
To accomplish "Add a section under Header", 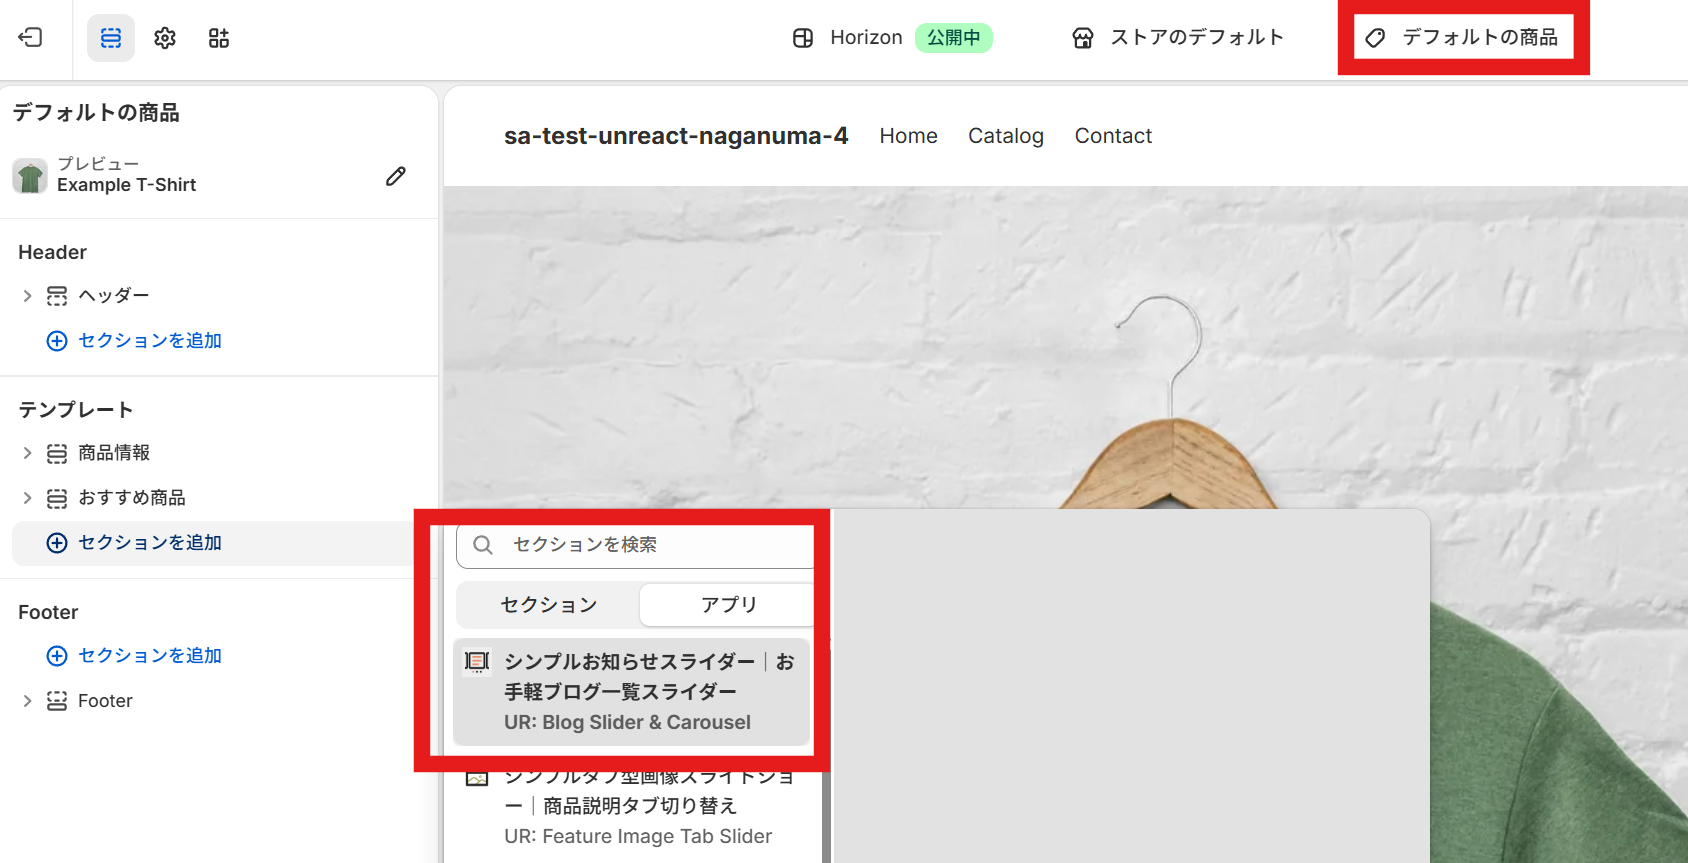I will pos(134,341).
